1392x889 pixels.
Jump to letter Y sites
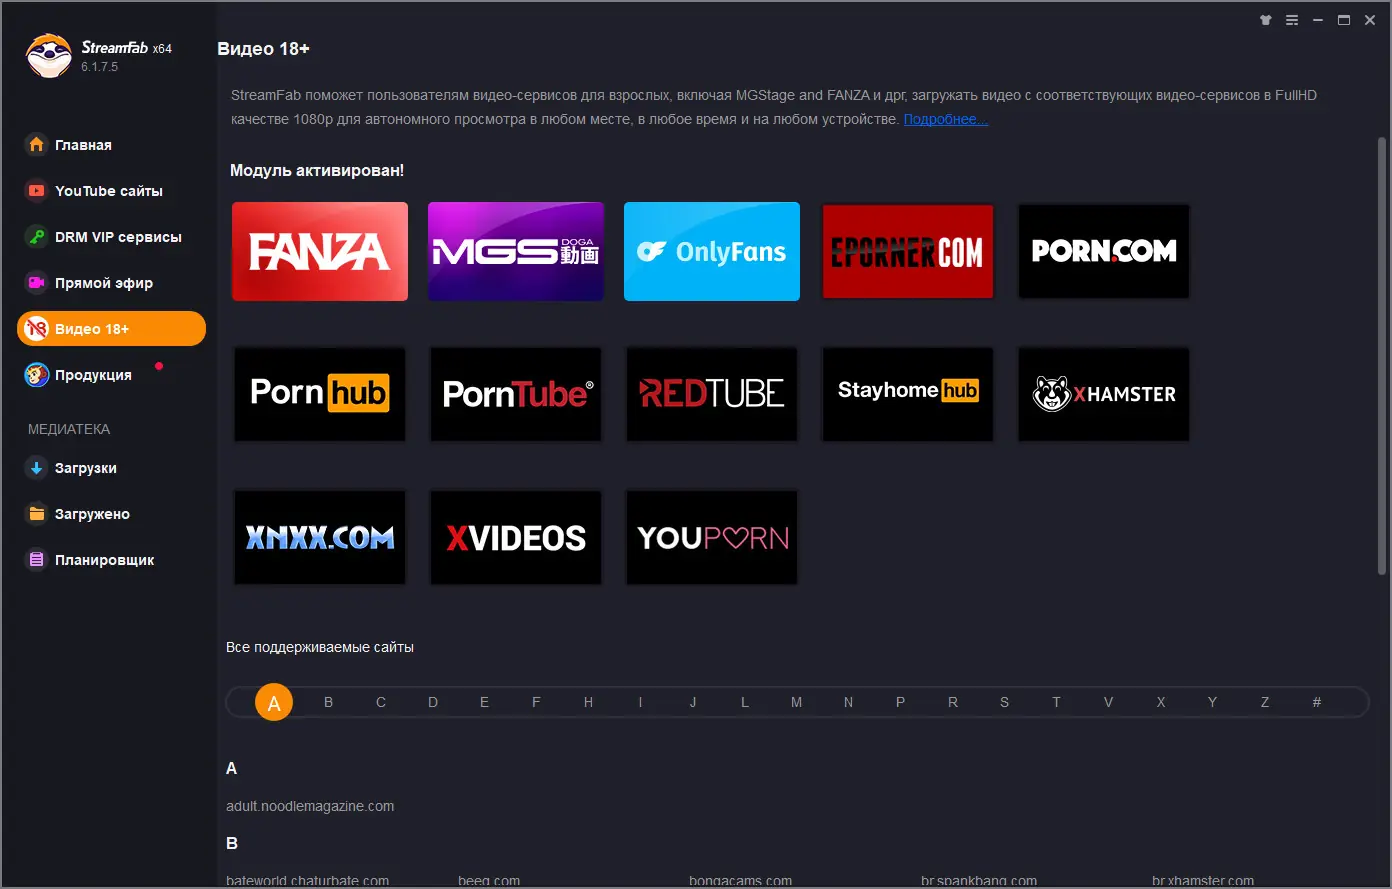[1213, 702]
